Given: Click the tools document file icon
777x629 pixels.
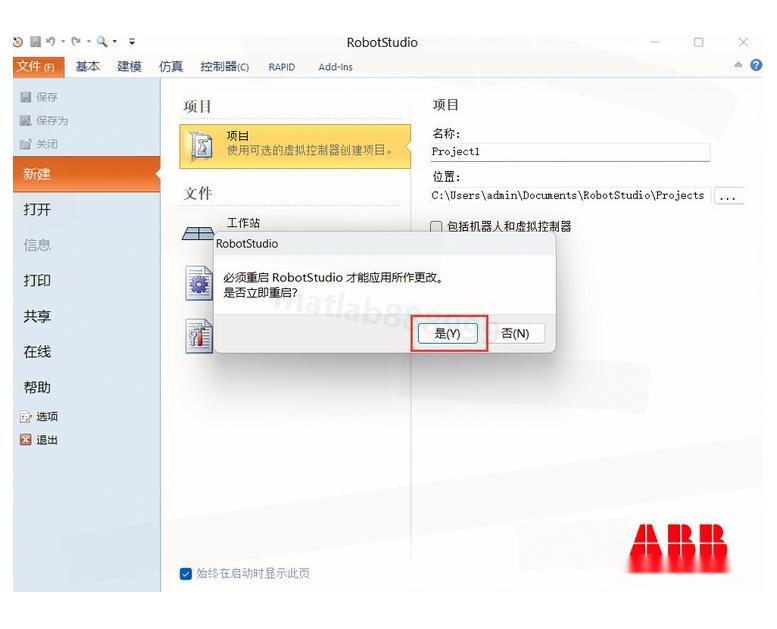Looking at the screenshot, I should [199, 336].
